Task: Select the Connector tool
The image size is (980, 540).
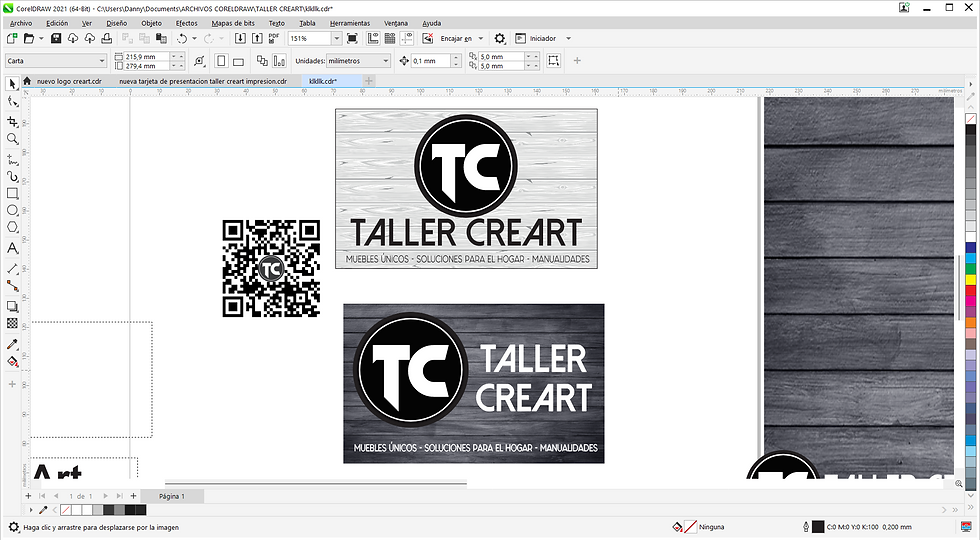Action: tap(12, 286)
